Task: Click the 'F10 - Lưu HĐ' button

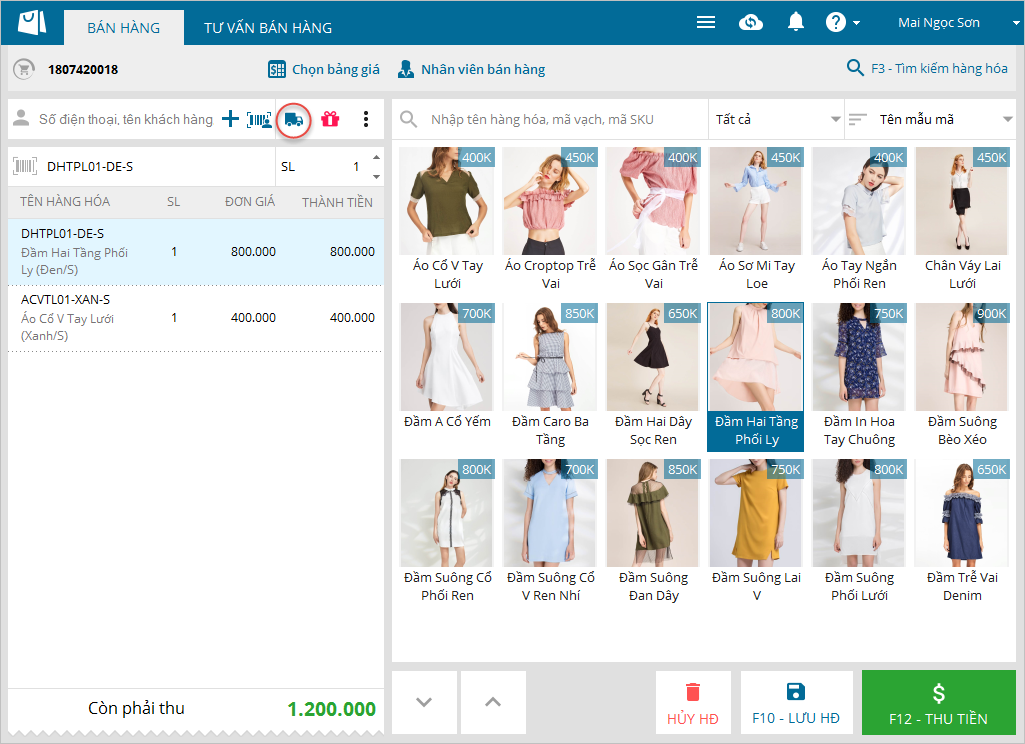Action: (x=796, y=704)
